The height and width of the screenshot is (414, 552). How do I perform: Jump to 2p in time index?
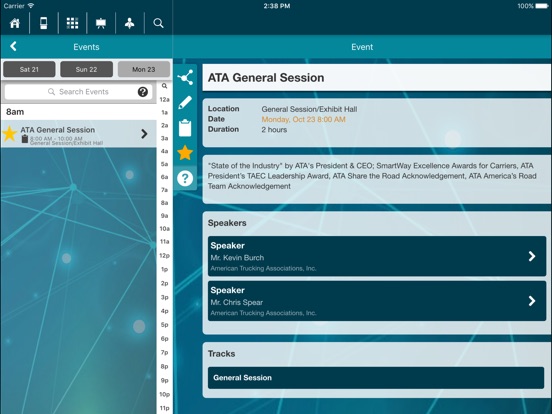tap(164, 283)
